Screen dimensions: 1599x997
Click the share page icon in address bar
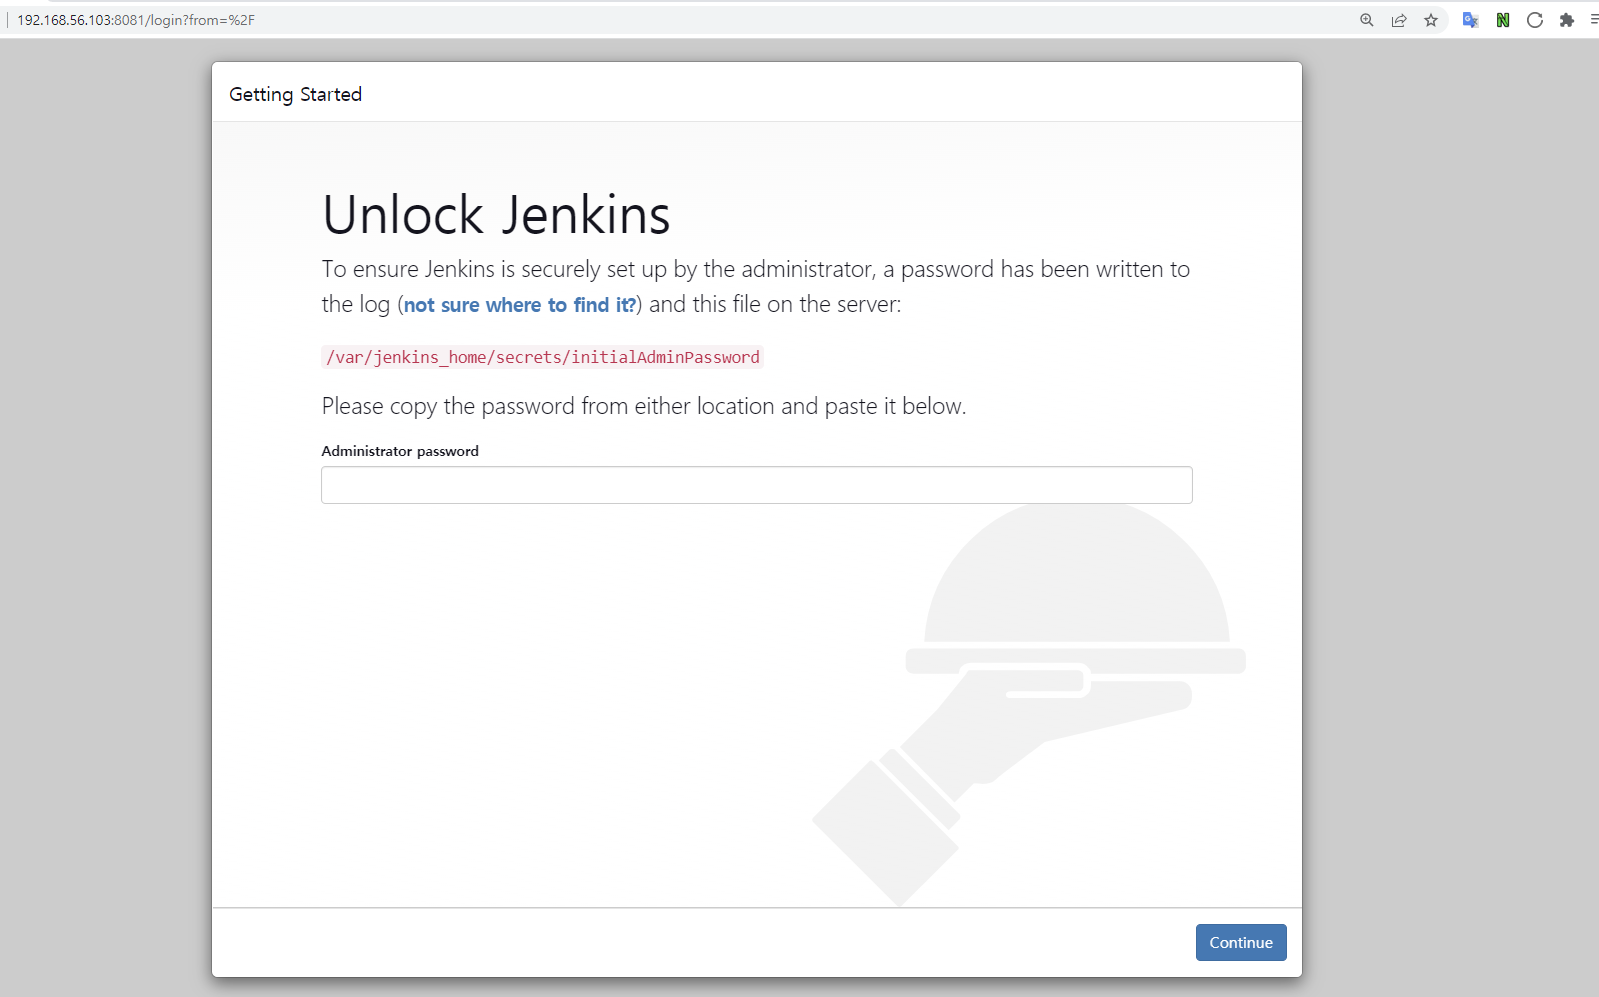click(1399, 20)
